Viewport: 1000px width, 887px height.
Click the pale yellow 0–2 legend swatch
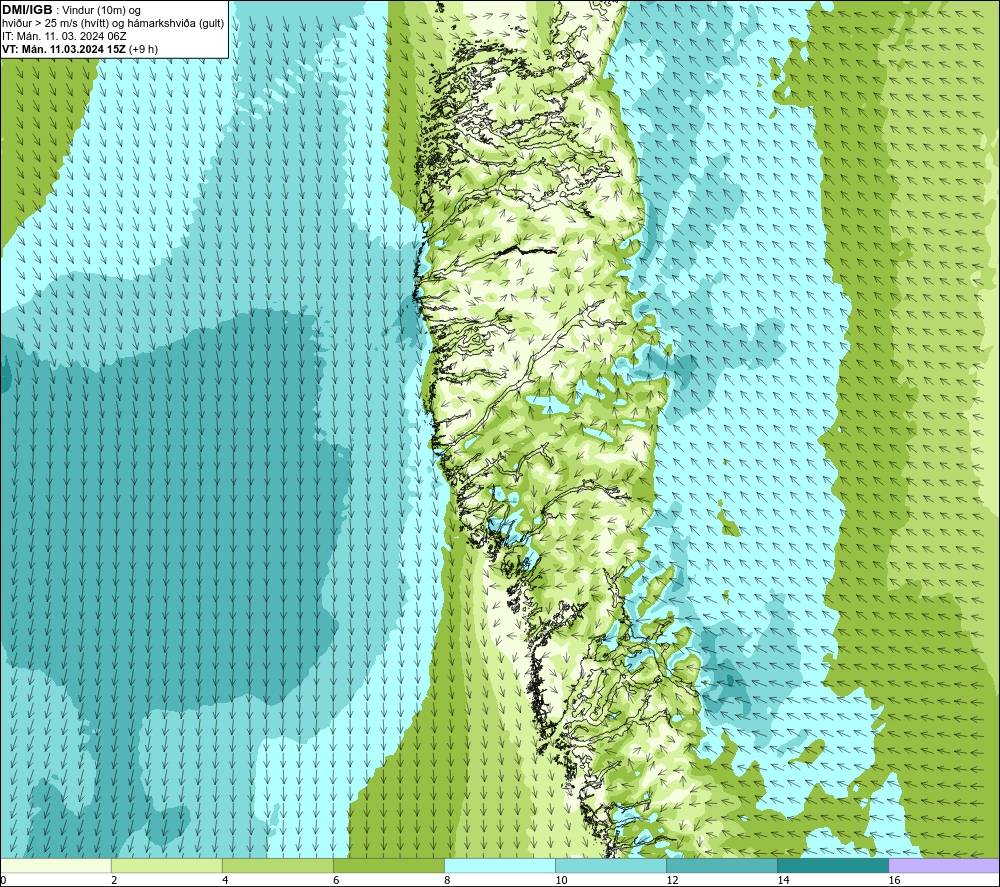[55, 866]
